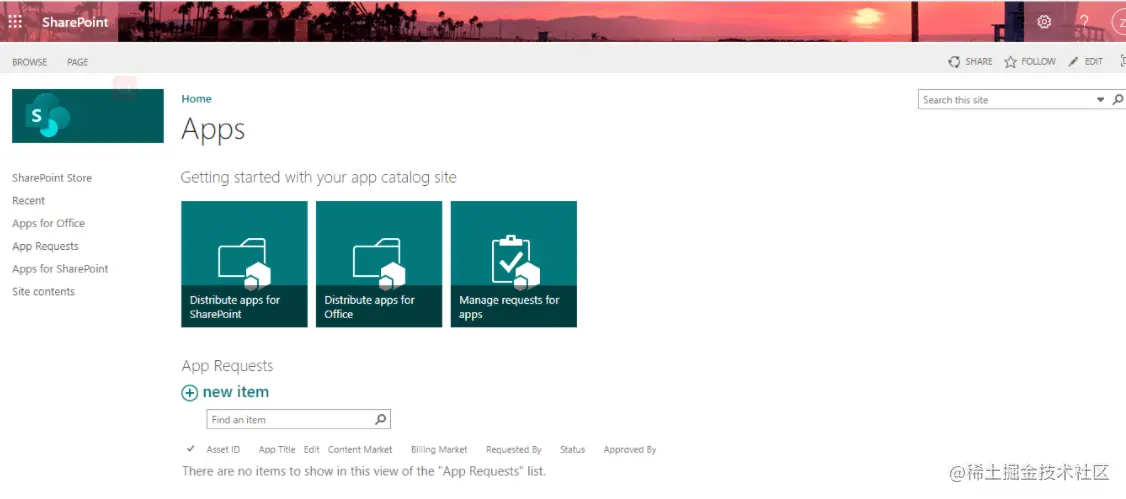Switch to the PAGE ribbon tab
This screenshot has width=1126, height=499.
tap(78, 62)
